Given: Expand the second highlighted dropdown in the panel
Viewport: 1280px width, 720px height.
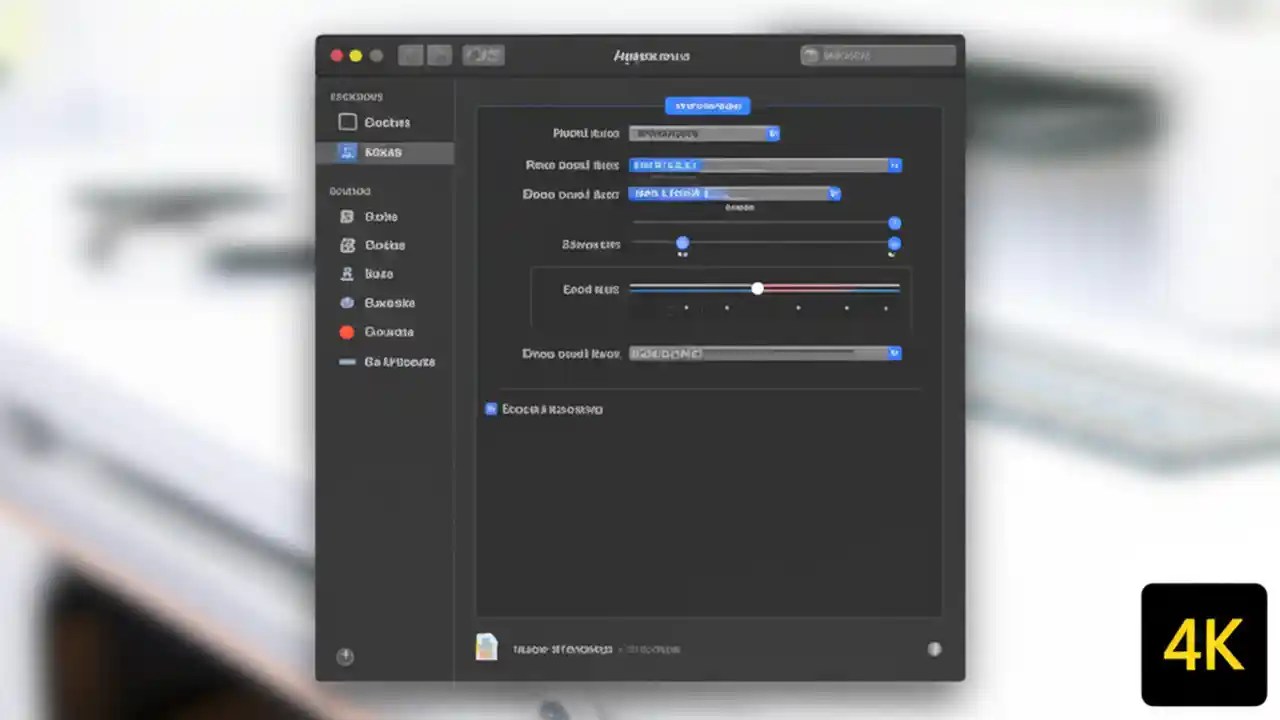Looking at the screenshot, I should (735, 194).
